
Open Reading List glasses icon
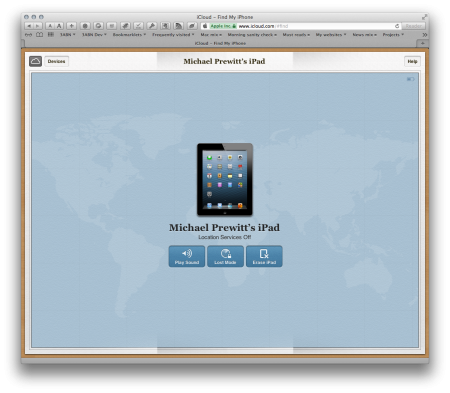point(29,35)
